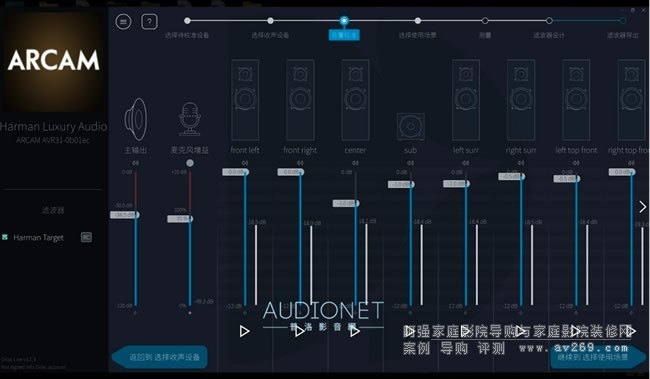Mute the front left channel

(245, 163)
